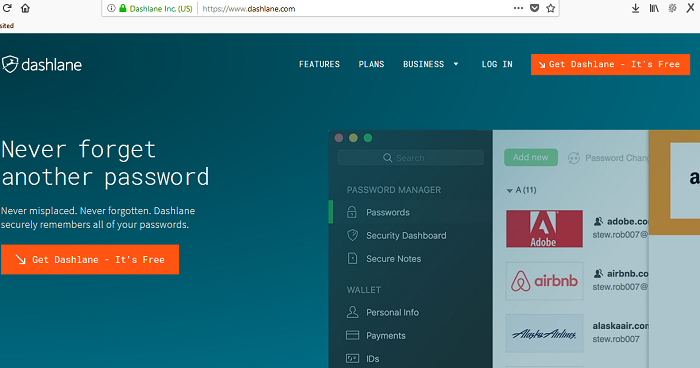This screenshot has height=368, width=700.
Task: Open the downloads arrow icon
Action: click(635, 8)
